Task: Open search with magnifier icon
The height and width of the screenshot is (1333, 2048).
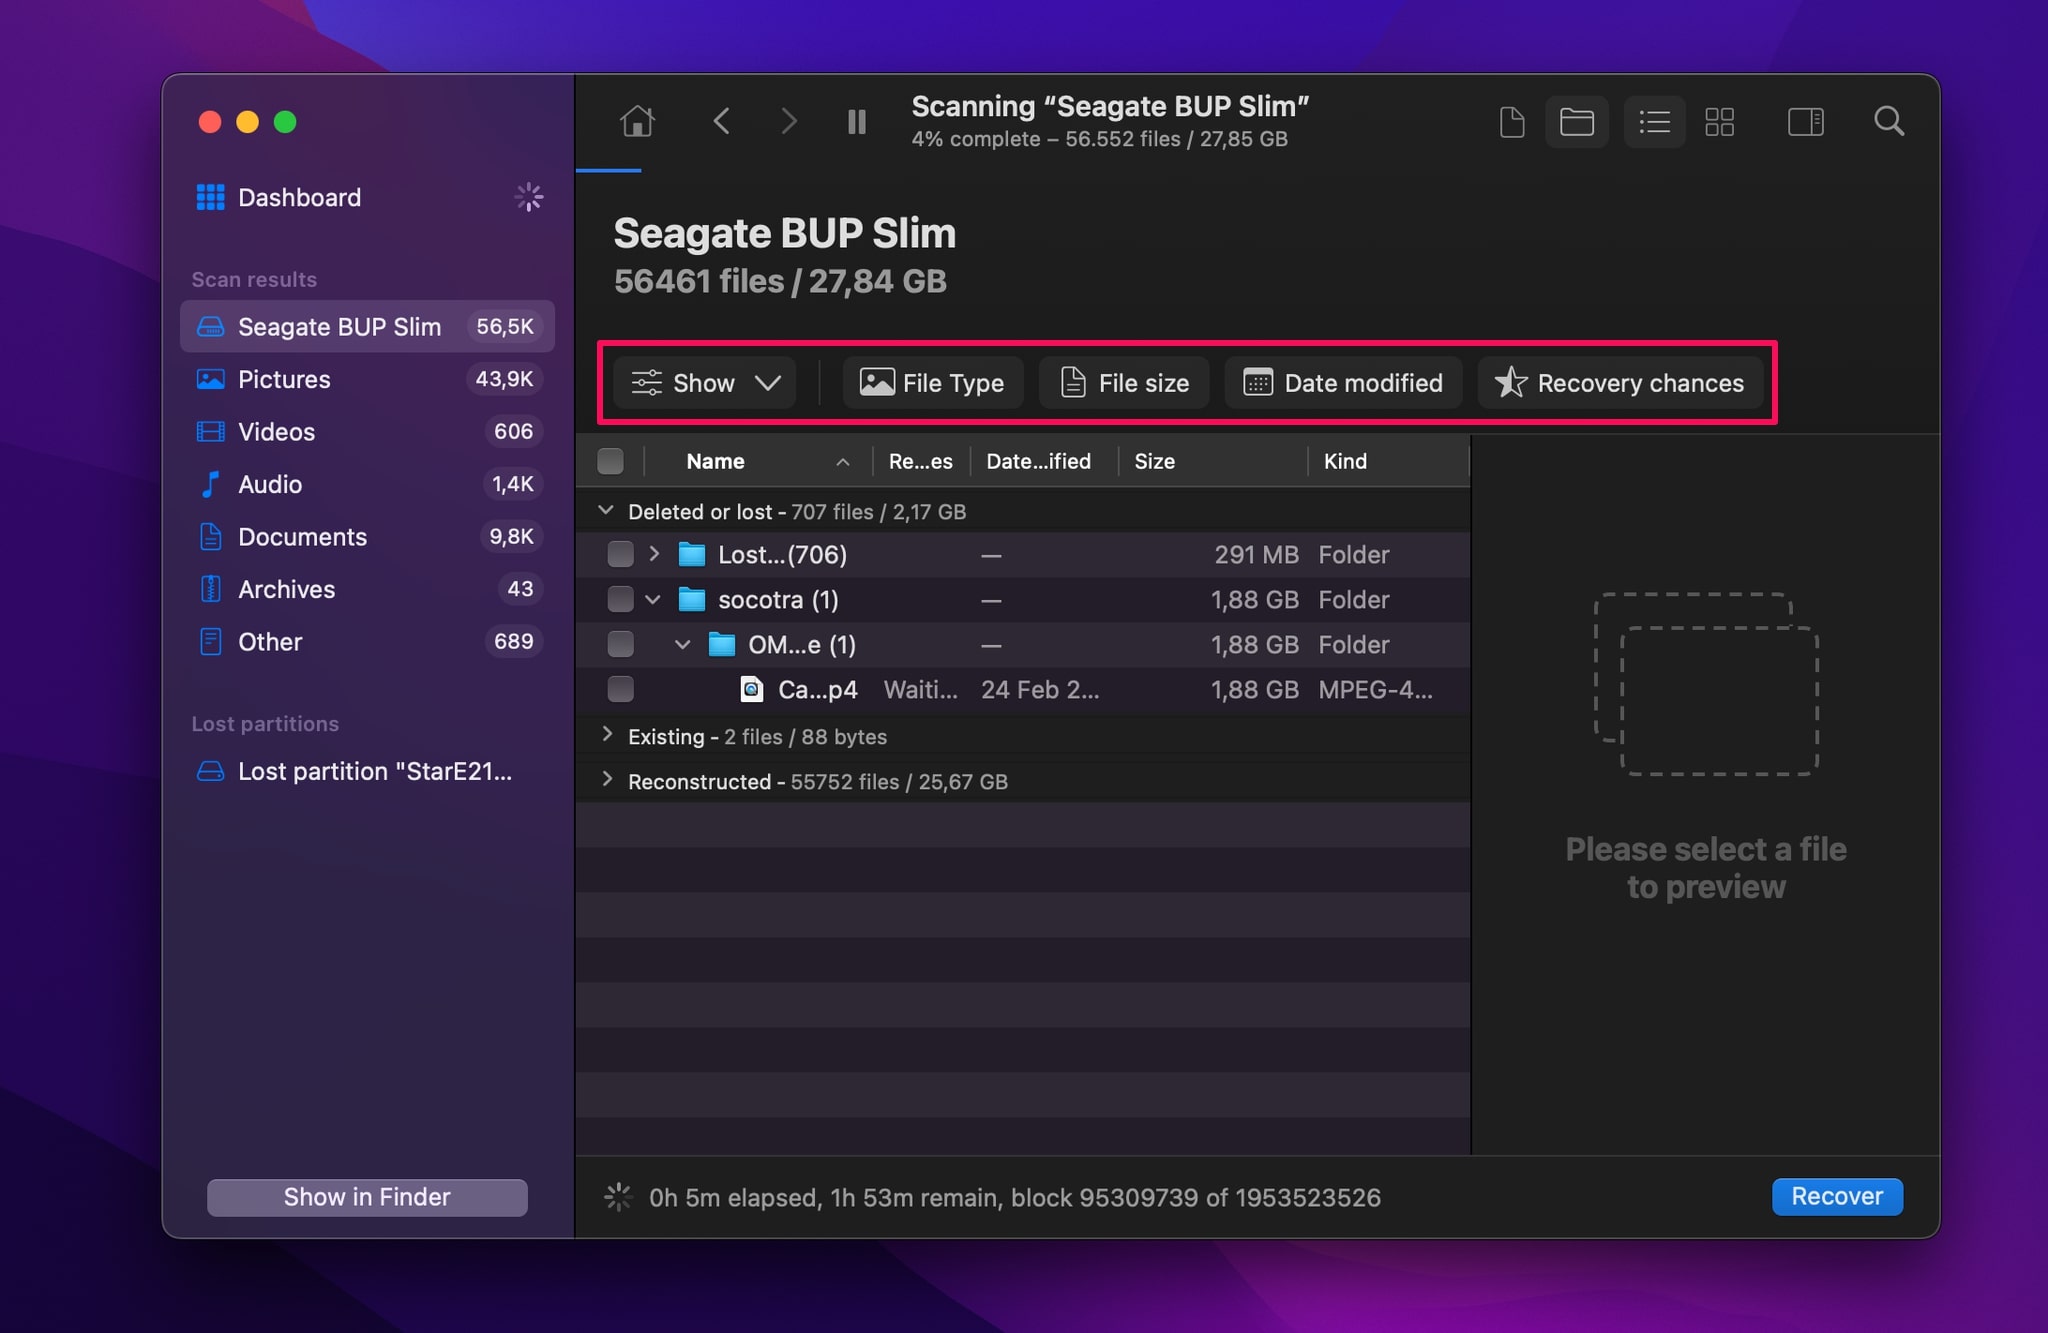Action: [x=1889, y=122]
